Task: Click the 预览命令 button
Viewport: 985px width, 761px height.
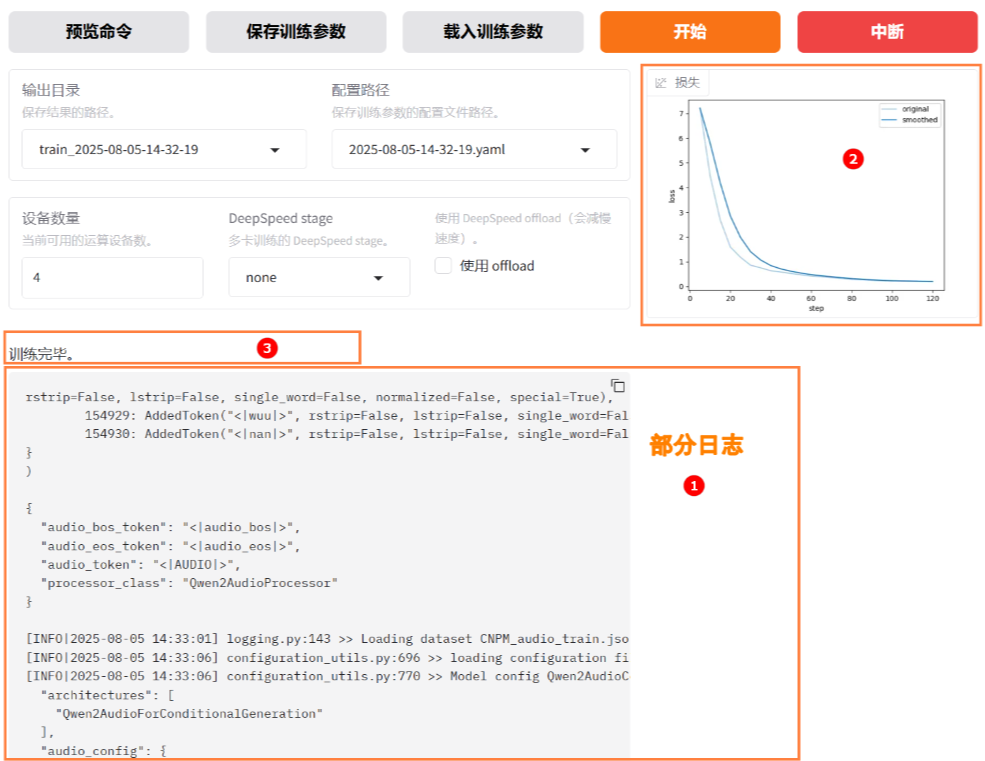Action: coord(99,31)
